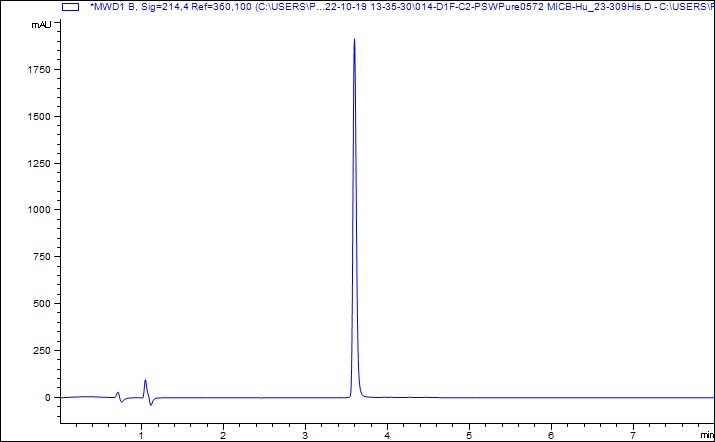The image size is (715, 442).
Task: Click the 4 minute x-axis label
Action: tap(387, 435)
